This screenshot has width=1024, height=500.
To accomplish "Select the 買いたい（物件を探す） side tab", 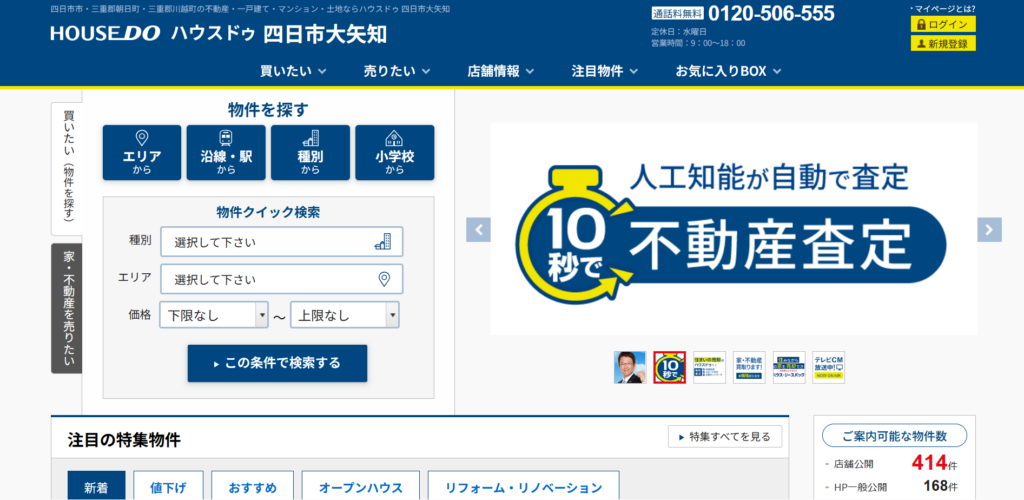I will (68, 168).
